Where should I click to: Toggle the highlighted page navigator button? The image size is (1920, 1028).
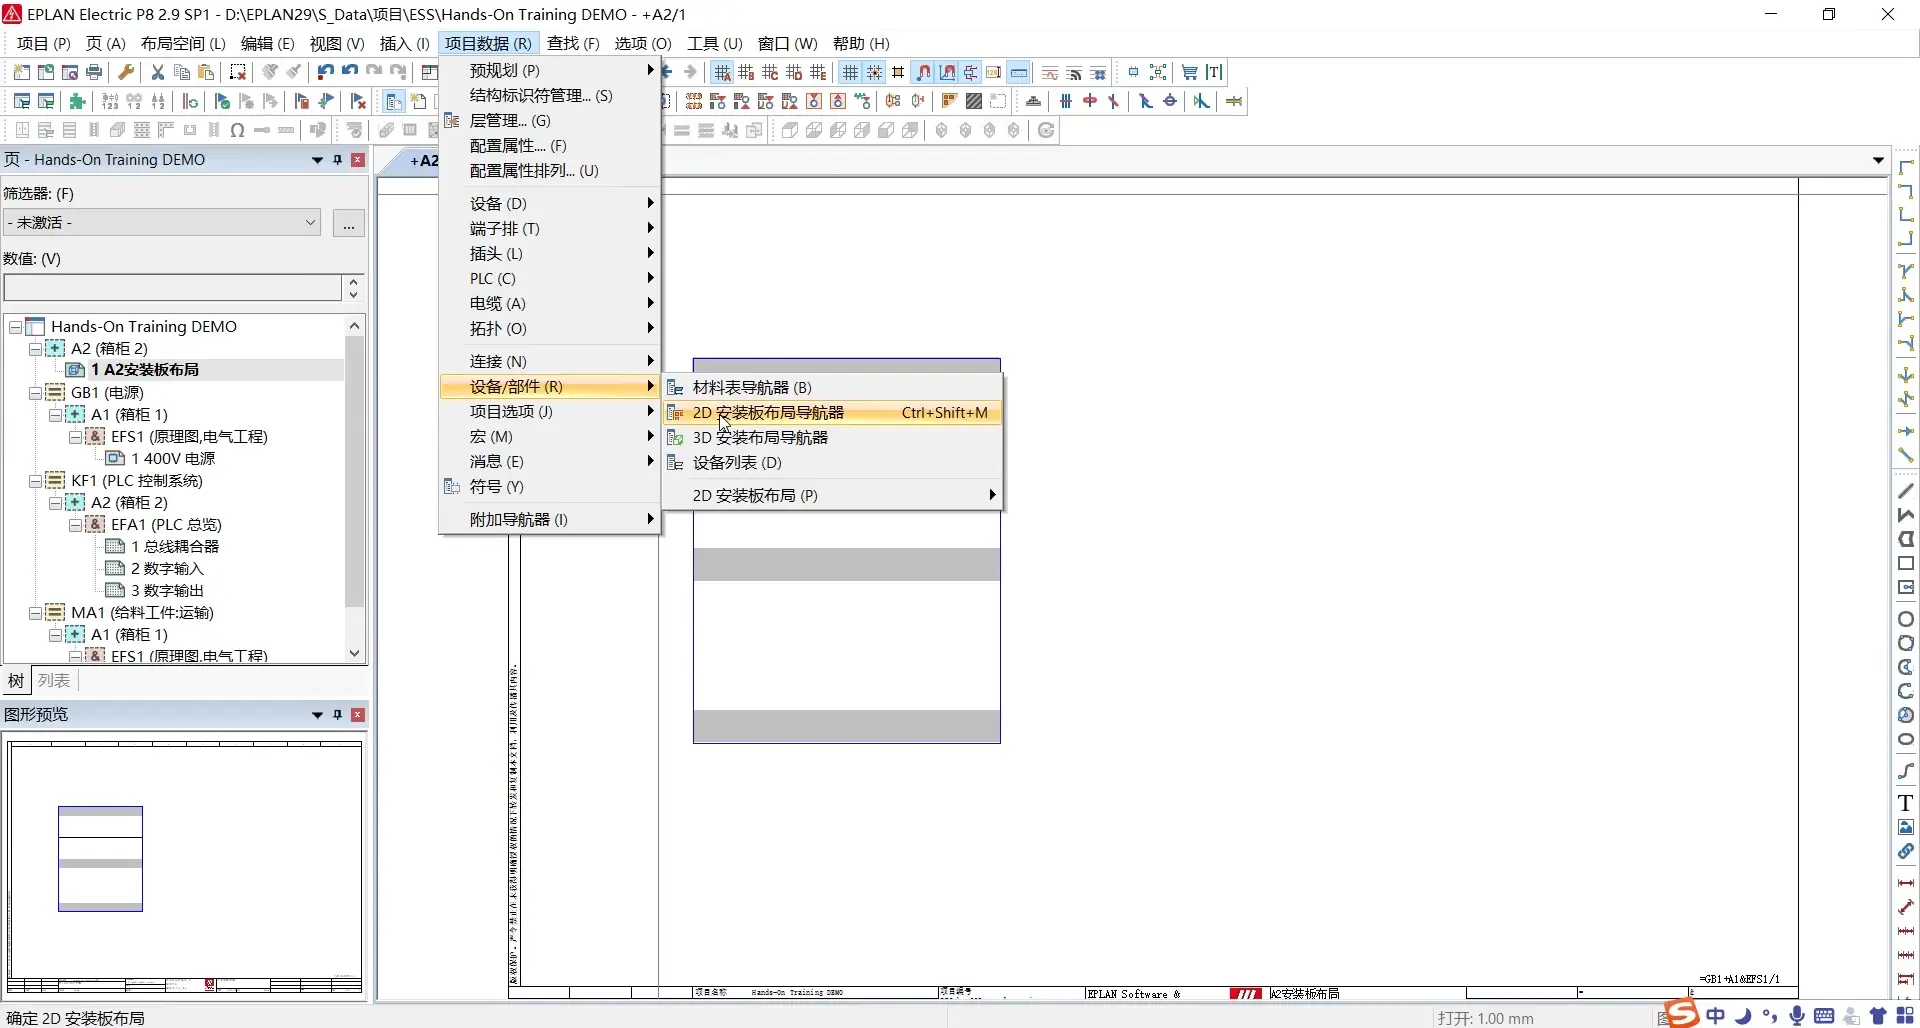394,101
